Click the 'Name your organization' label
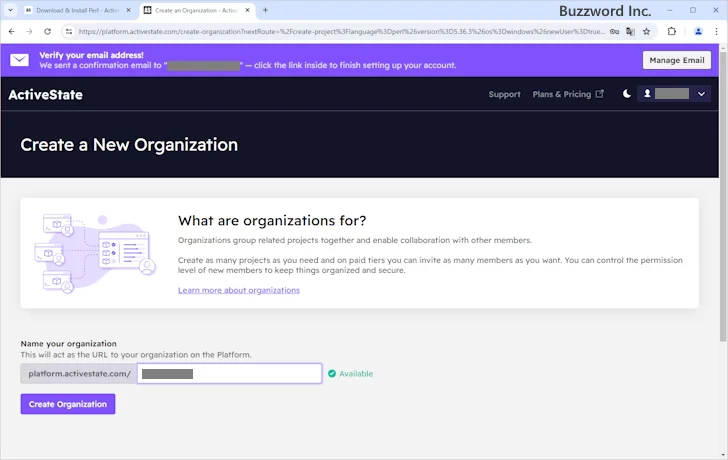 [x=69, y=343]
